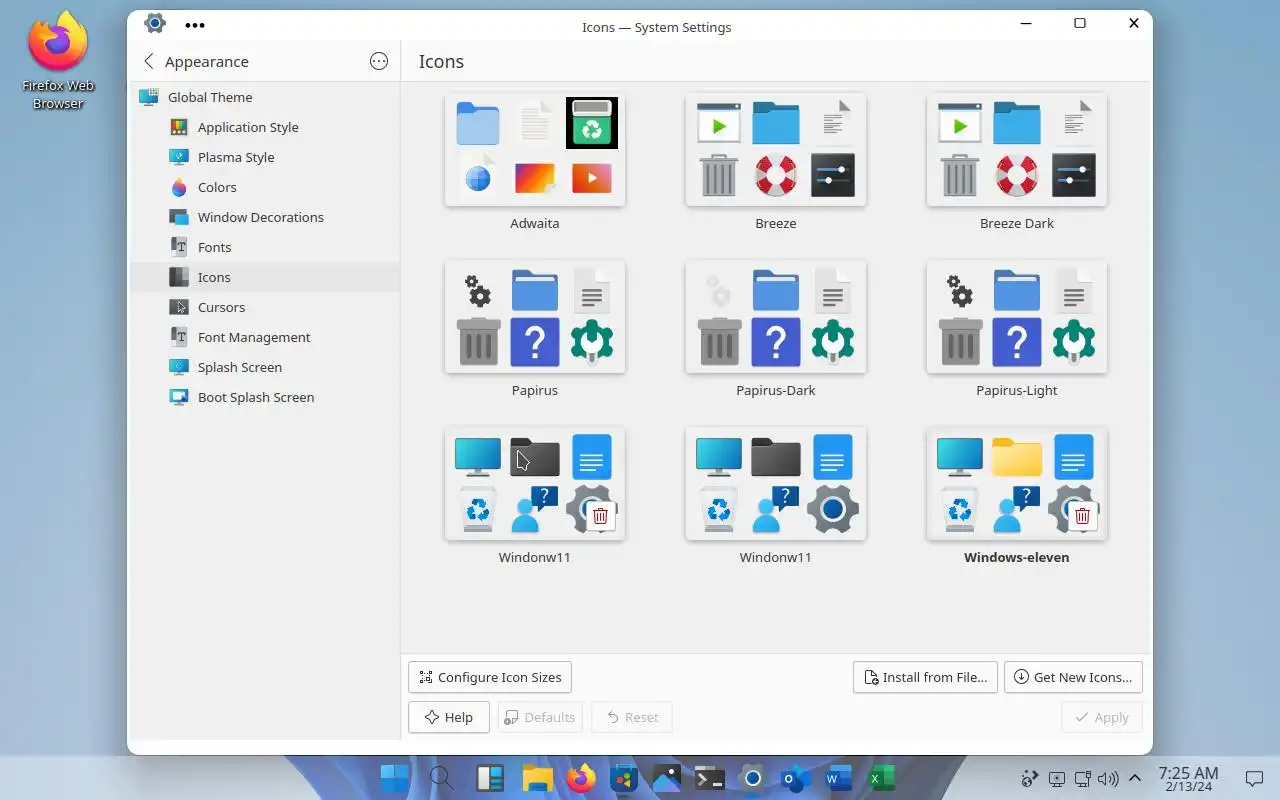Go to the Colors settings page

[265, 187]
